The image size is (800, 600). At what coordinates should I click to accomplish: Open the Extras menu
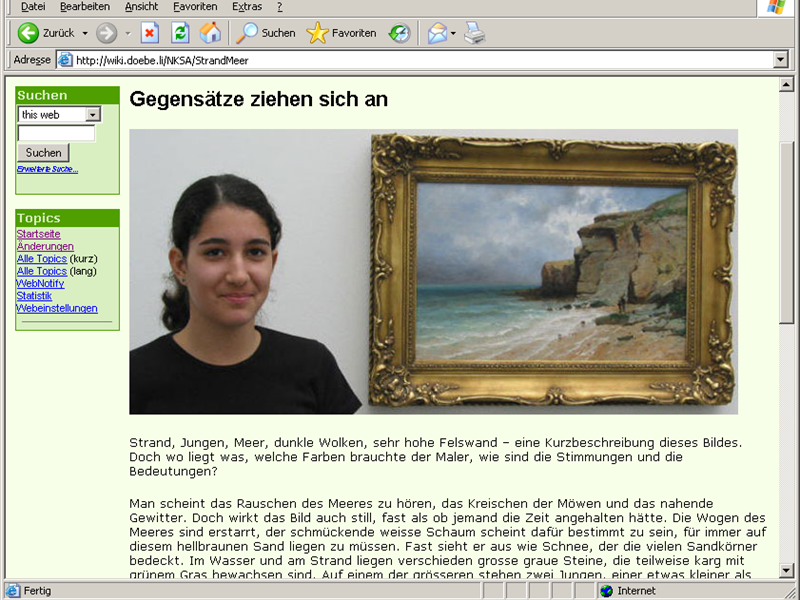tap(246, 7)
